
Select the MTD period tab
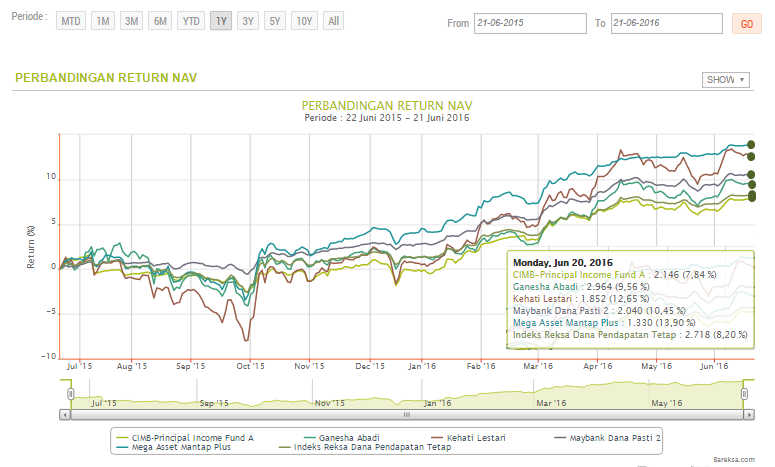coord(70,21)
